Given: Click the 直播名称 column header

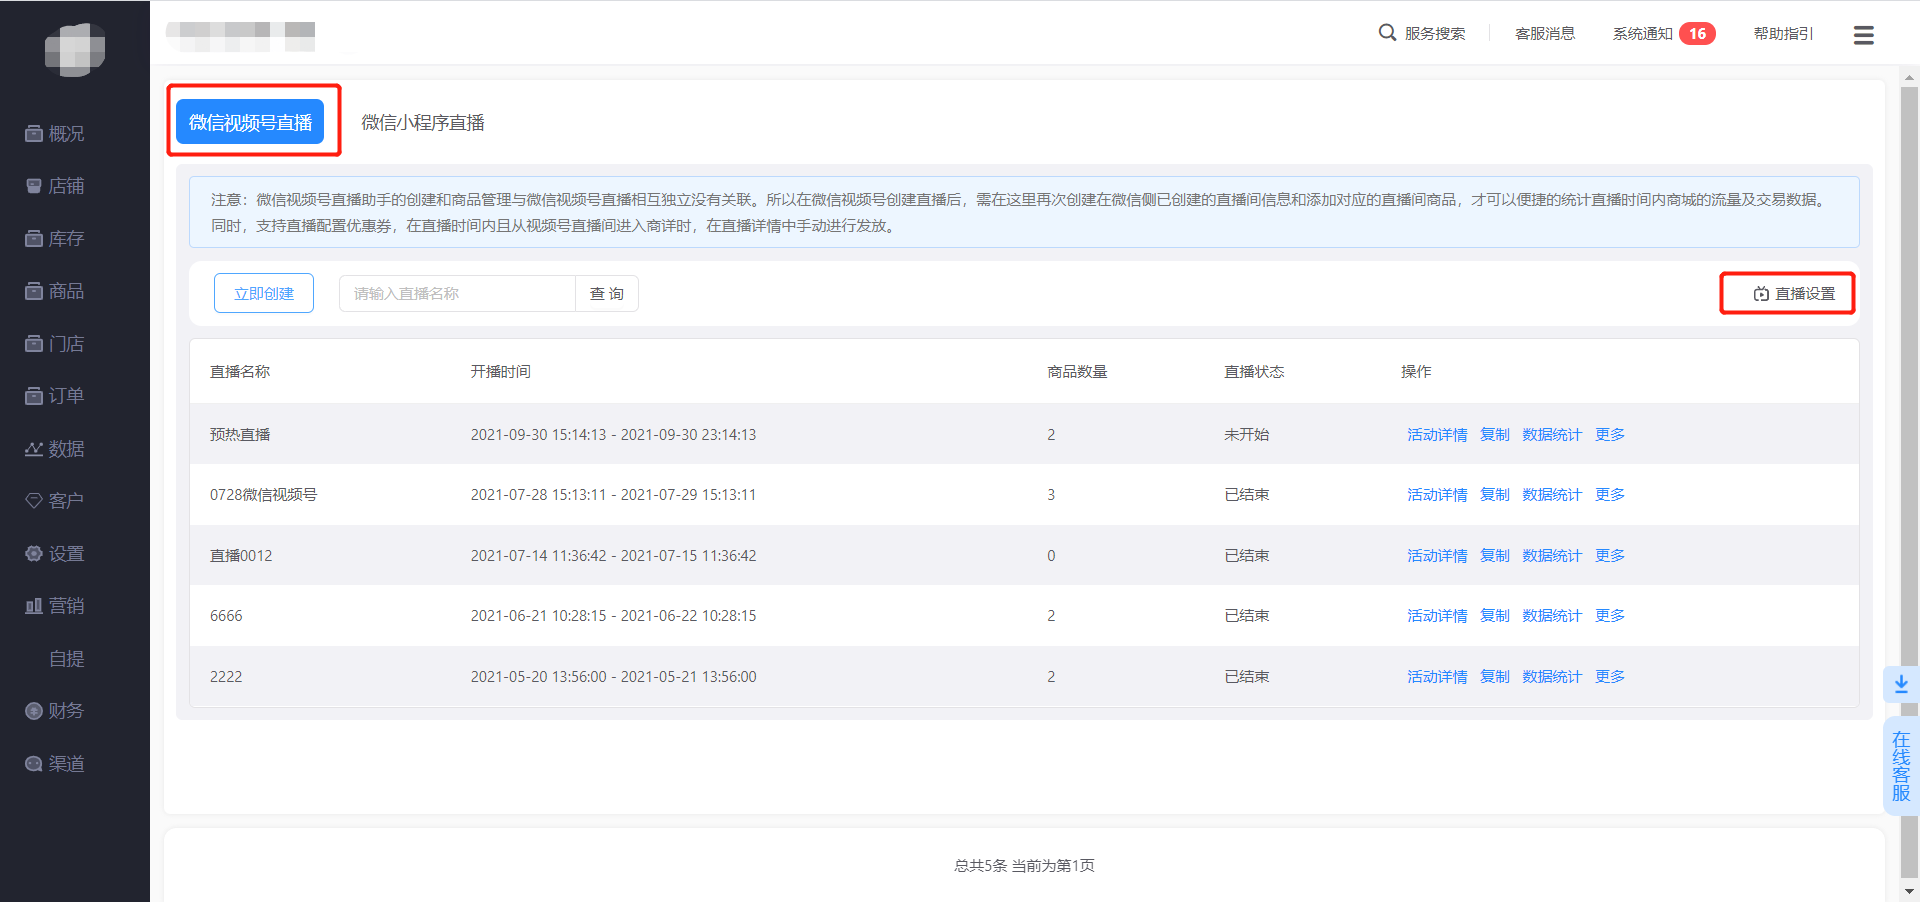Looking at the screenshot, I should pos(240,372).
